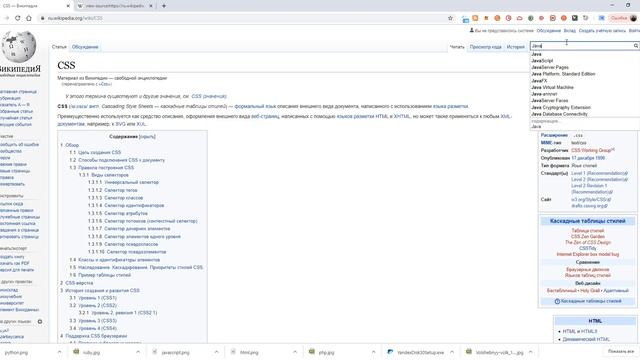
Task: Open the browser home page icon
Action: (29, 18)
